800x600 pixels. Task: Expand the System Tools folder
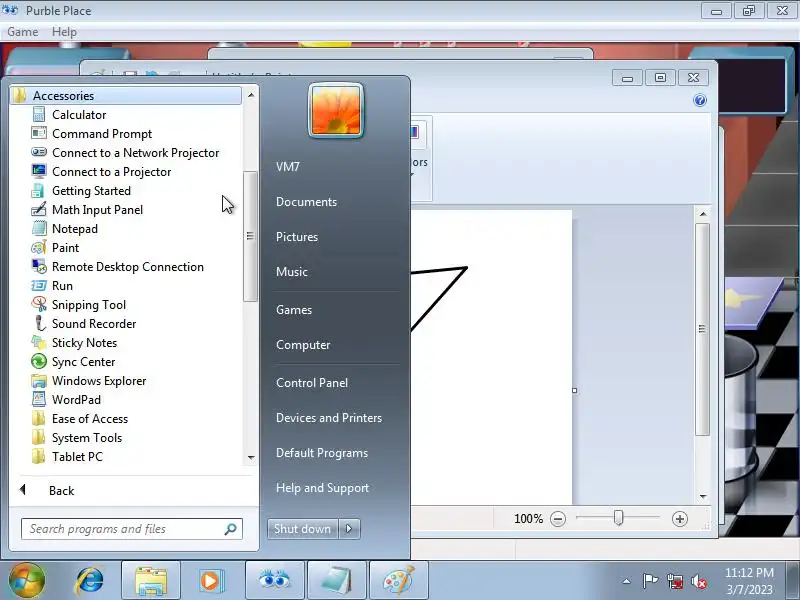(x=87, y=438)
